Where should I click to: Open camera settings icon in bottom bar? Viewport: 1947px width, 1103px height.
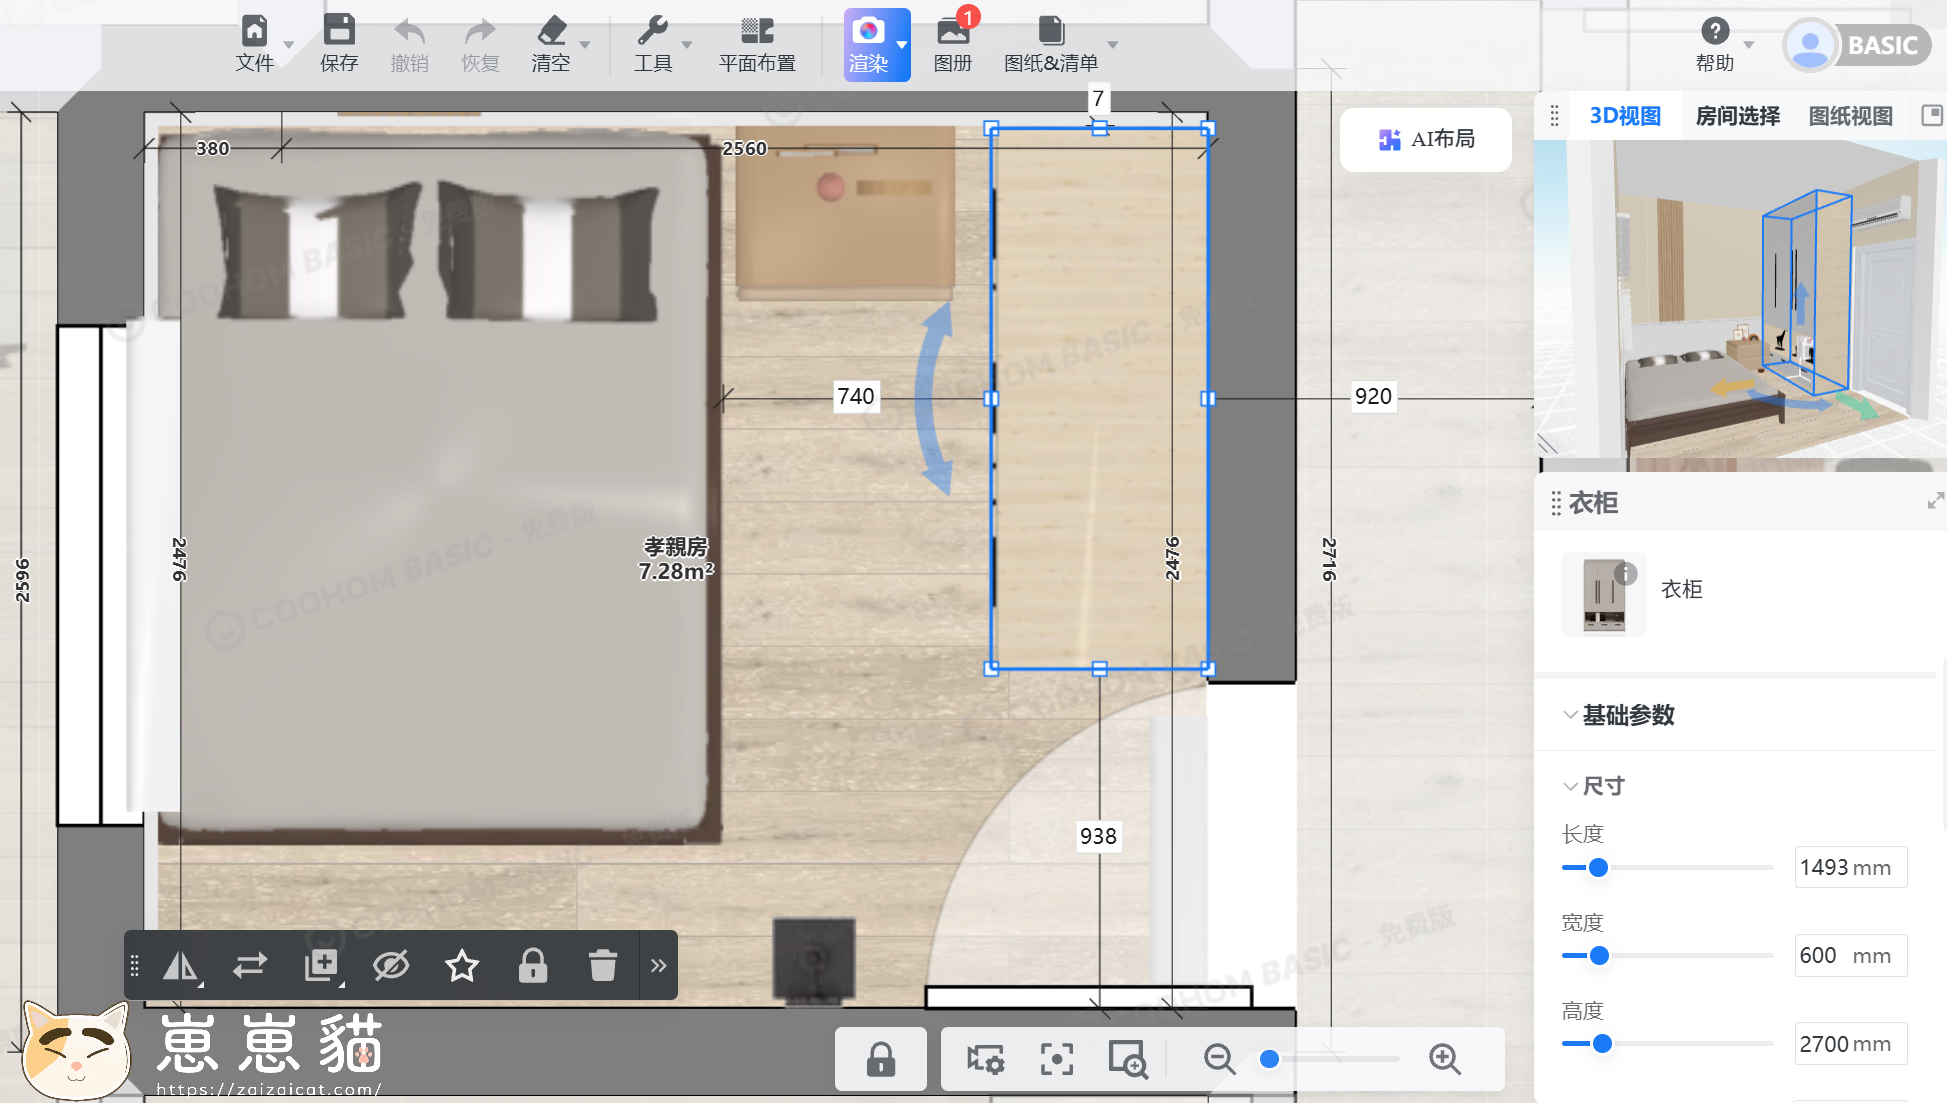985,1059
